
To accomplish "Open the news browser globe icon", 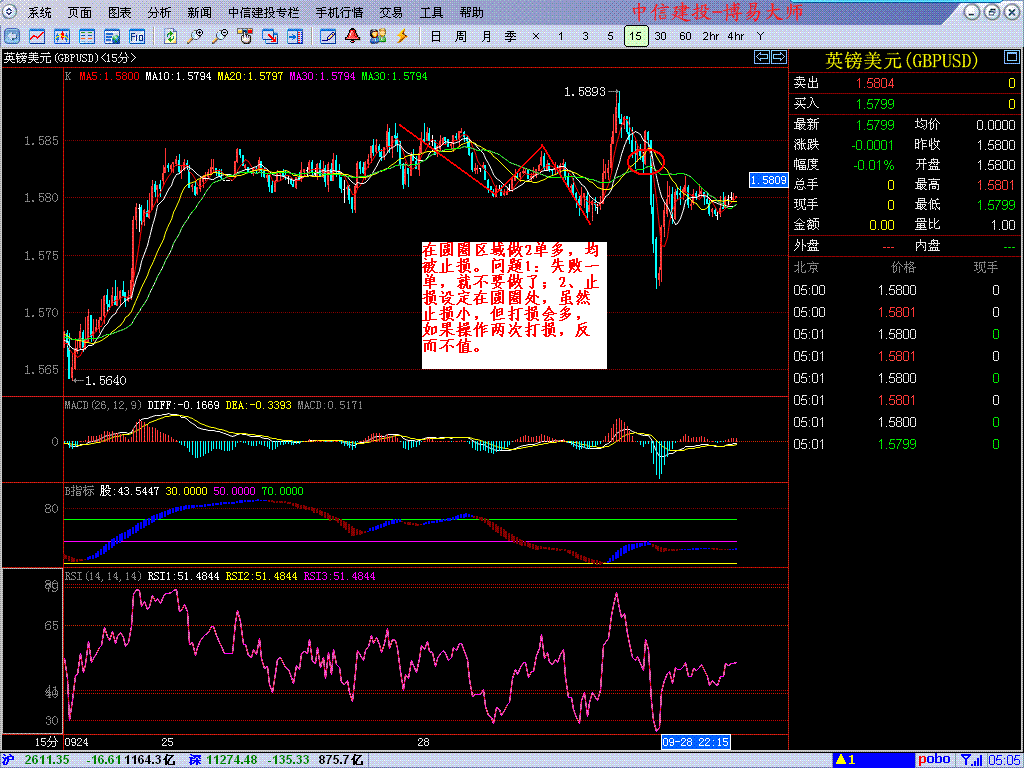I will click(112, 37).
